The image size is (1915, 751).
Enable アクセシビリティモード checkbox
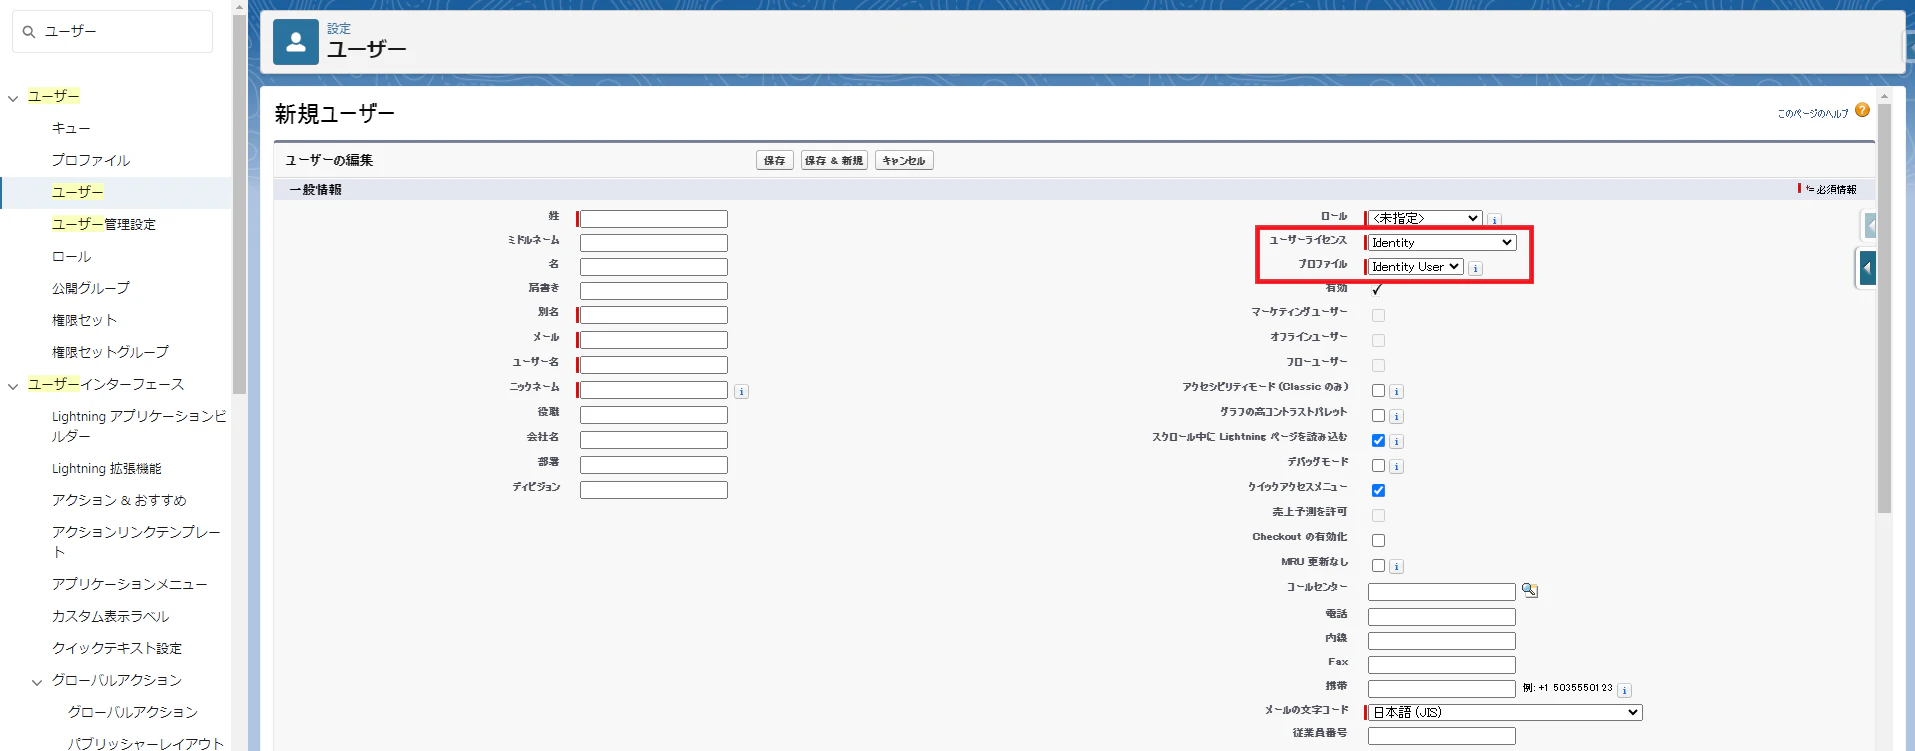1378,391
